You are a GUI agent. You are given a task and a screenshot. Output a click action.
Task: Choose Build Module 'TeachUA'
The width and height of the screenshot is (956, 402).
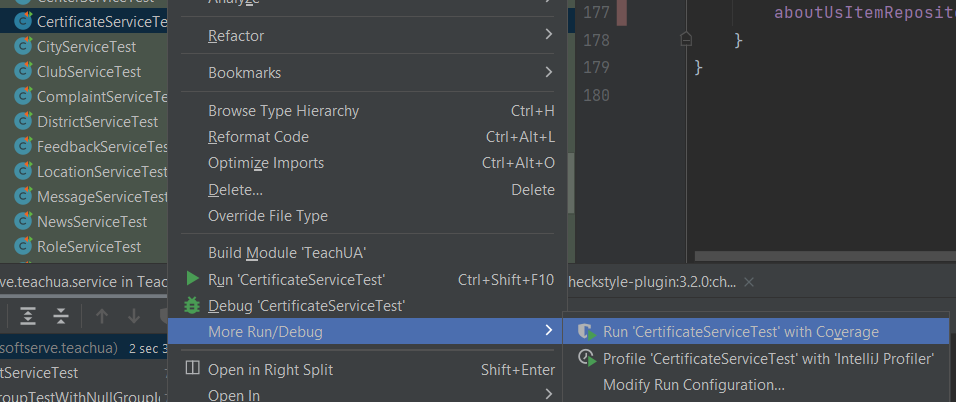pos(370,253)
